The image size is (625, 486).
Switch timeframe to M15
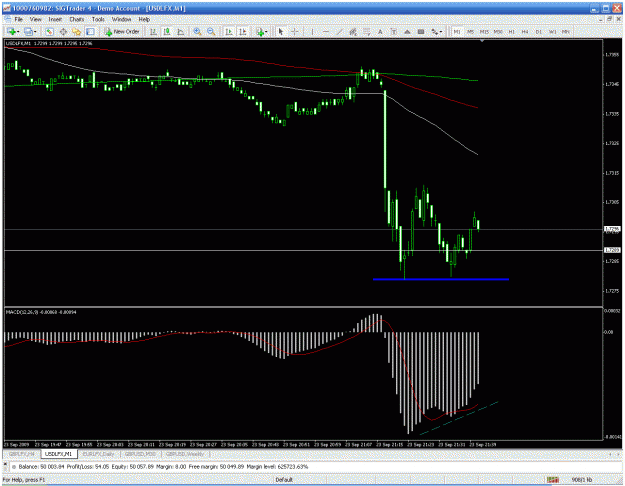tap(484, 31)
